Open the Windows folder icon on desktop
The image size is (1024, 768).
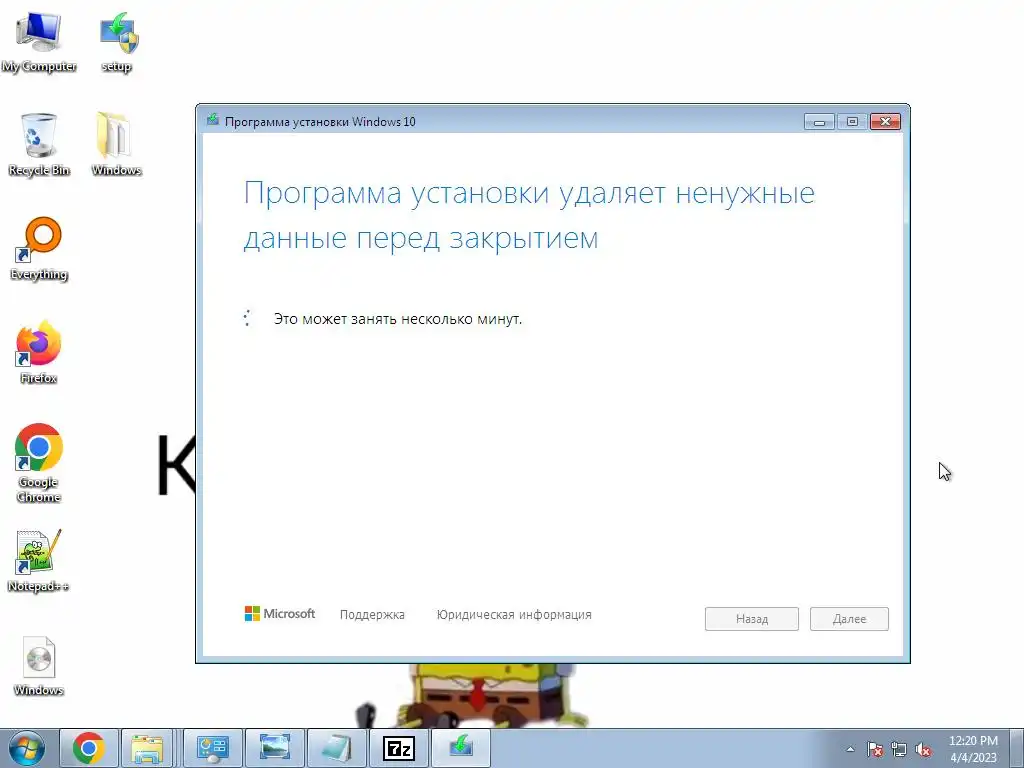(x=116, y=144)
